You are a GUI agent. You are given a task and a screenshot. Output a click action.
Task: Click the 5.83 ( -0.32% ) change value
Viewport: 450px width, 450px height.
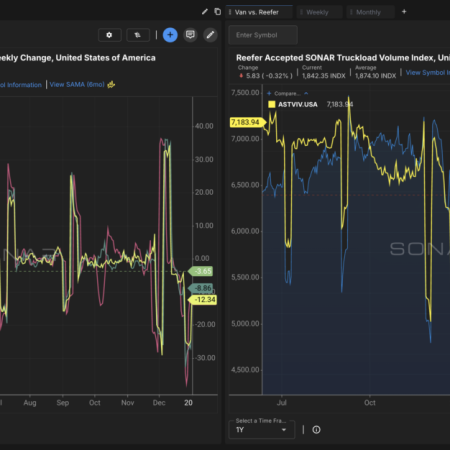[x=269, y=76]
